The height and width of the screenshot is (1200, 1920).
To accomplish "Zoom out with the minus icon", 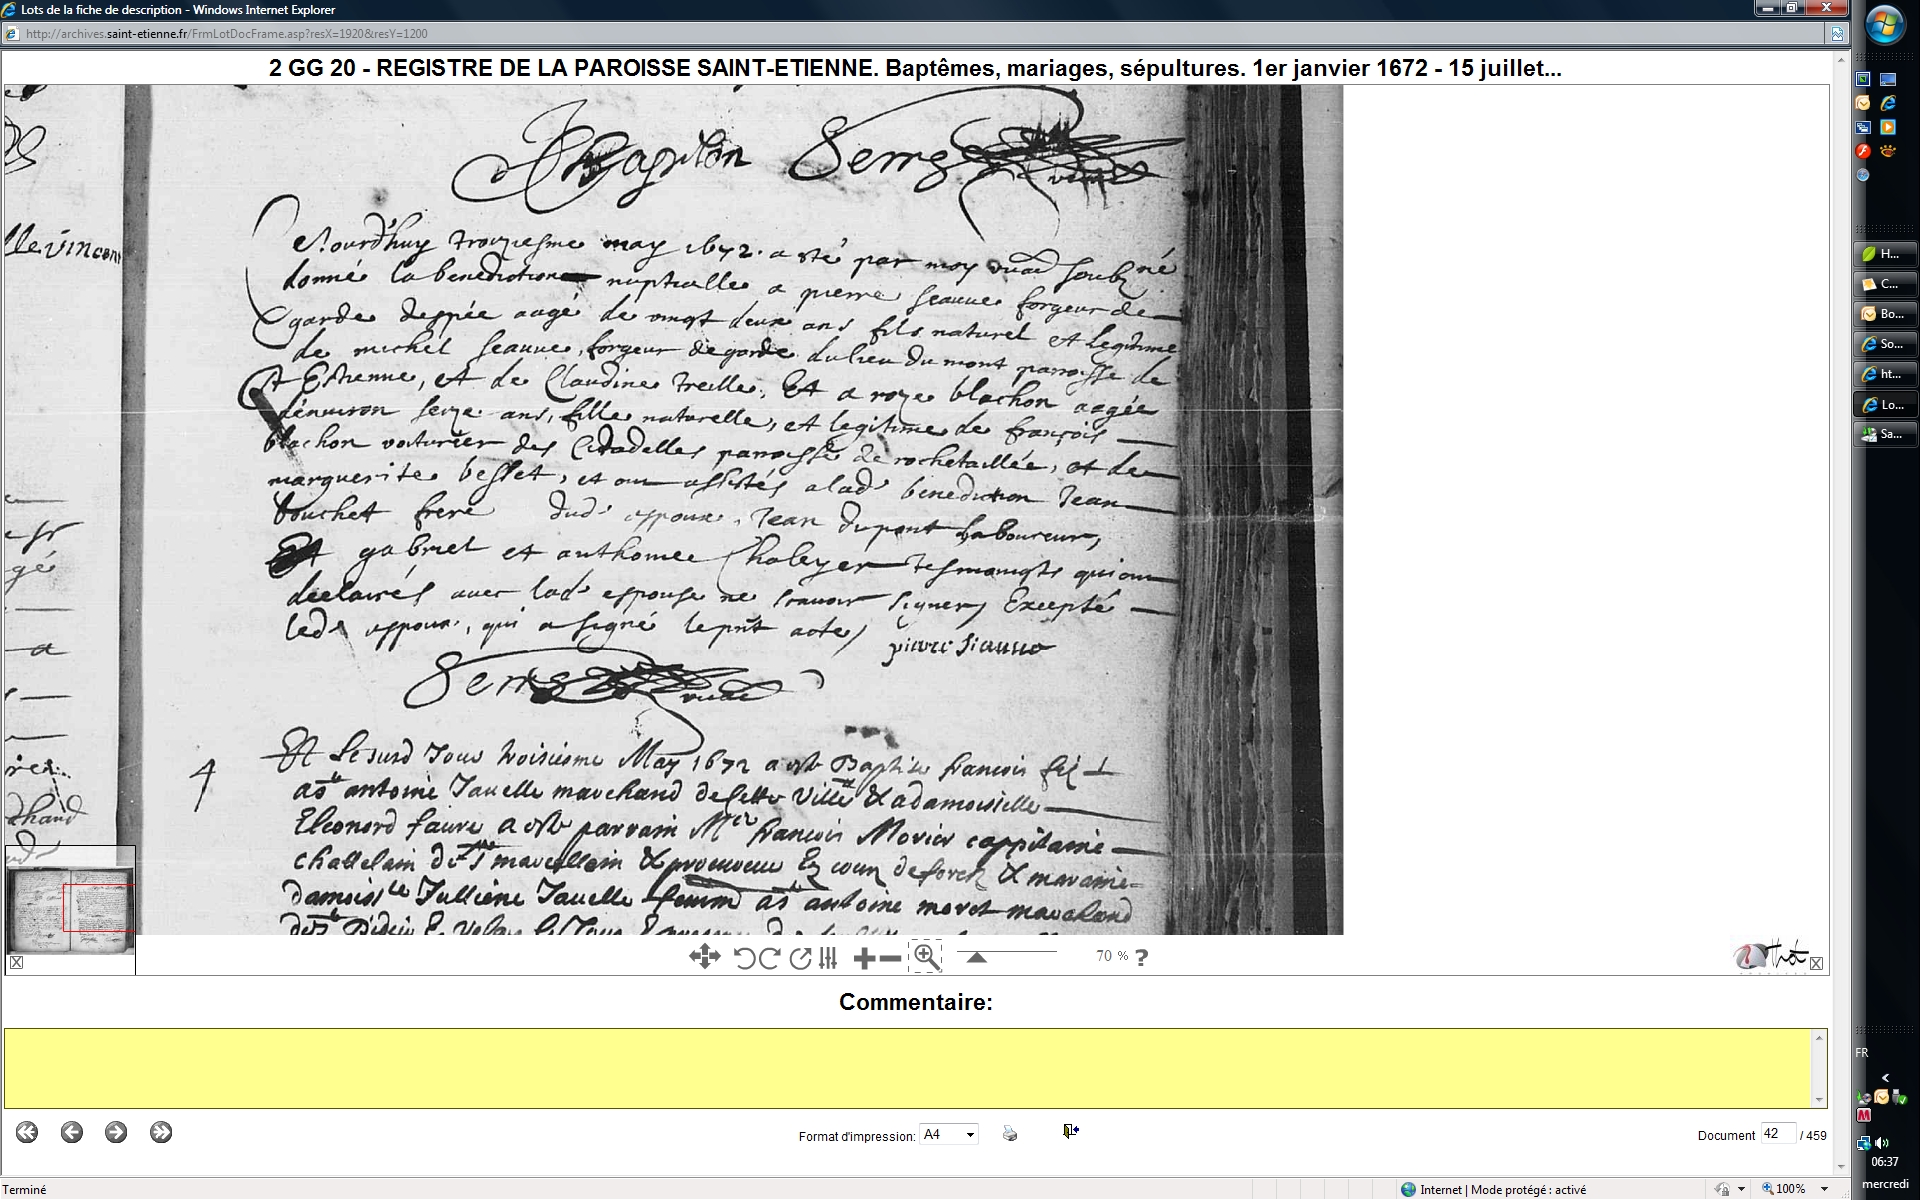I will pyautogui.click(x=890, y=959).
